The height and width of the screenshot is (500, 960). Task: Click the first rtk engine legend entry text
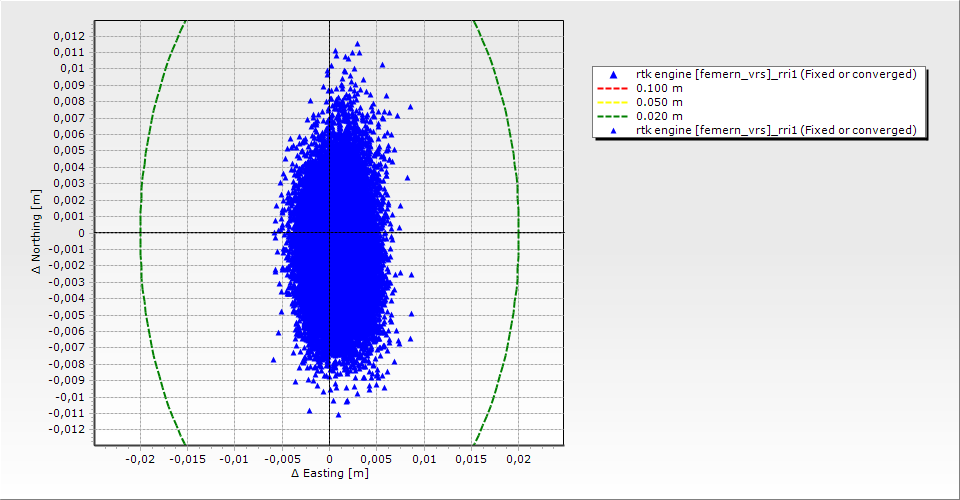(x=776, y=74)
